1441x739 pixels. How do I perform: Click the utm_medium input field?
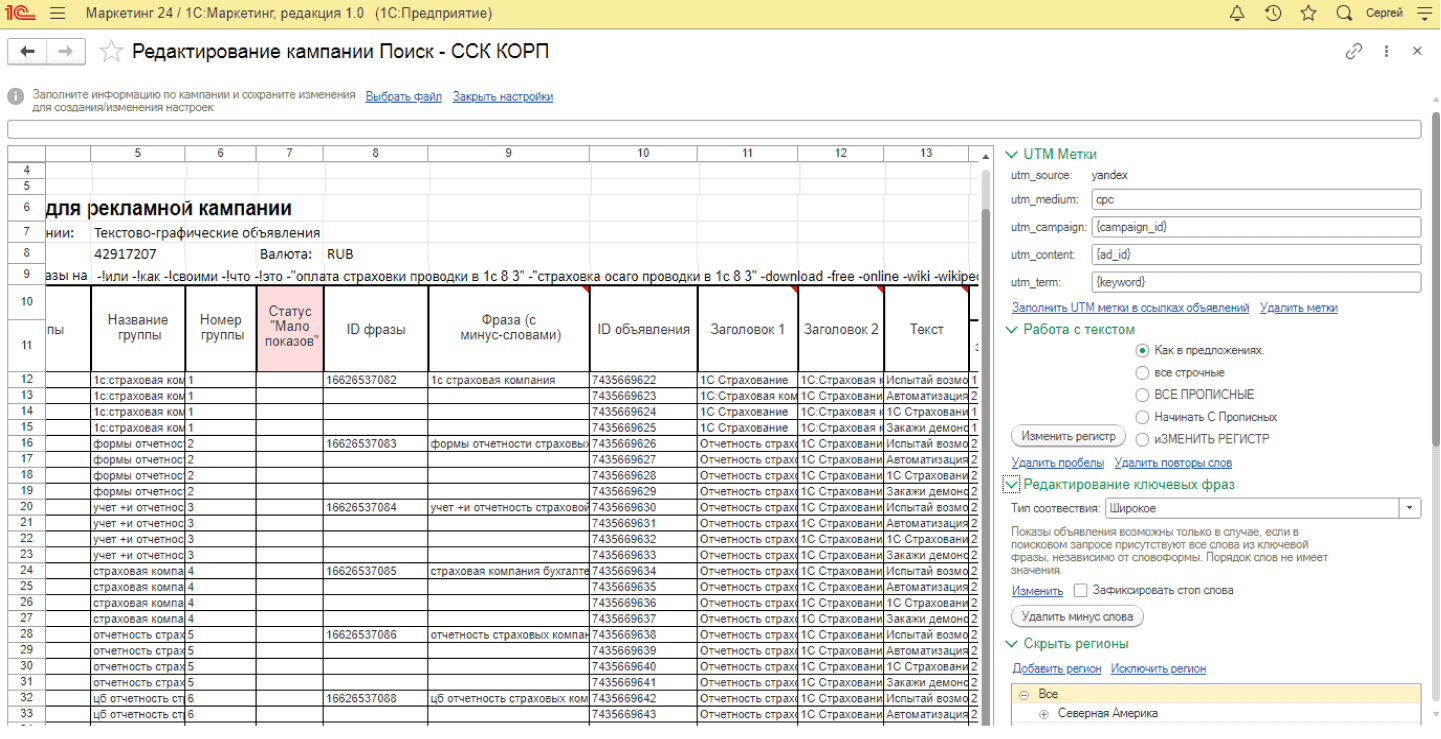1255,200
